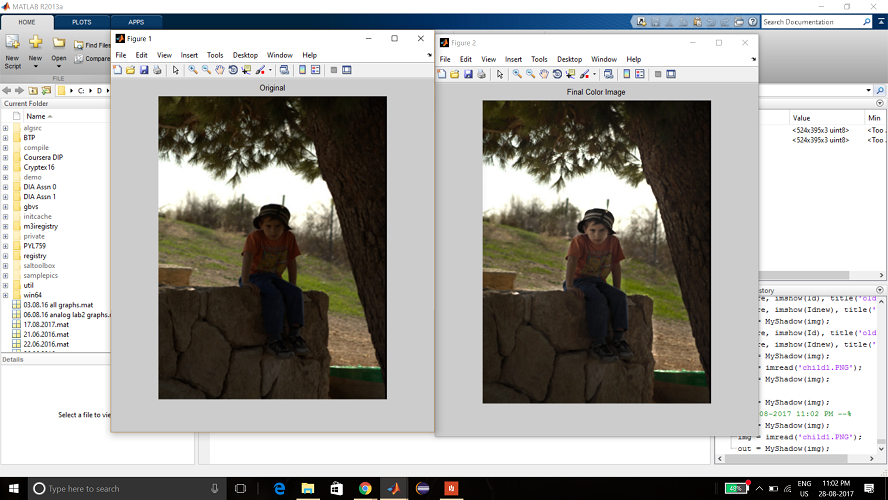Toggle Insert Legend in Figure 2 toolbar
The width and height of the screenshot is (888, 500).
click(x=639, y=74)
